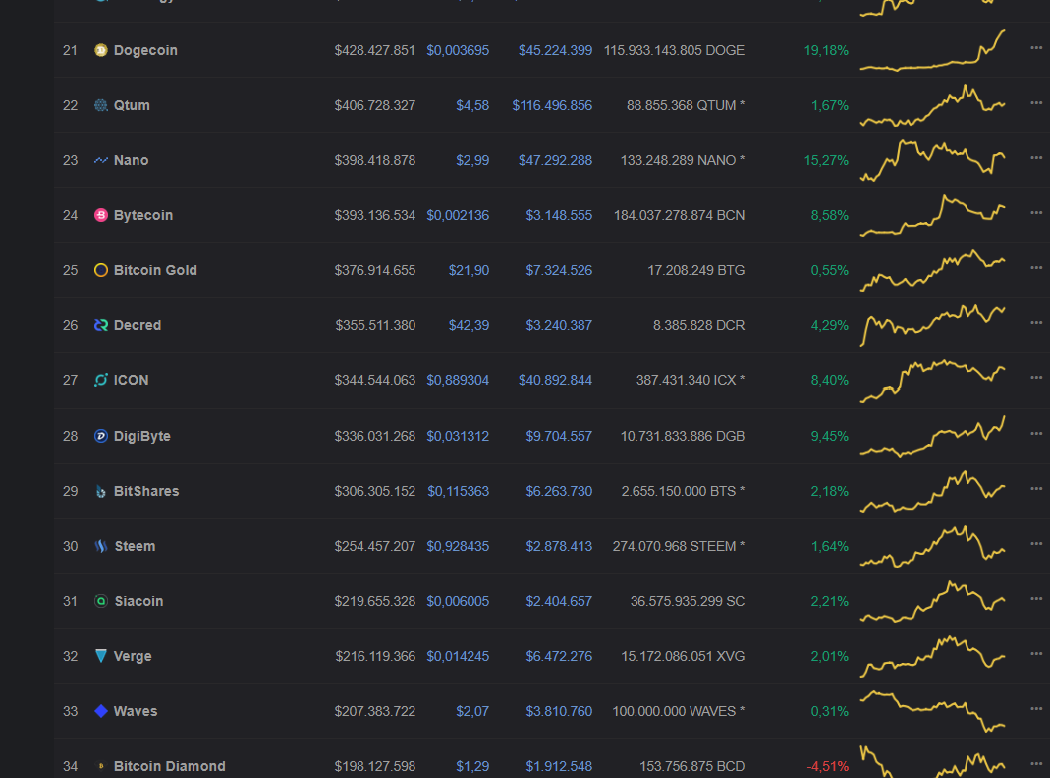Open the Decred coin page
The height and width of the screenshot is (778, 1050).
137,325
